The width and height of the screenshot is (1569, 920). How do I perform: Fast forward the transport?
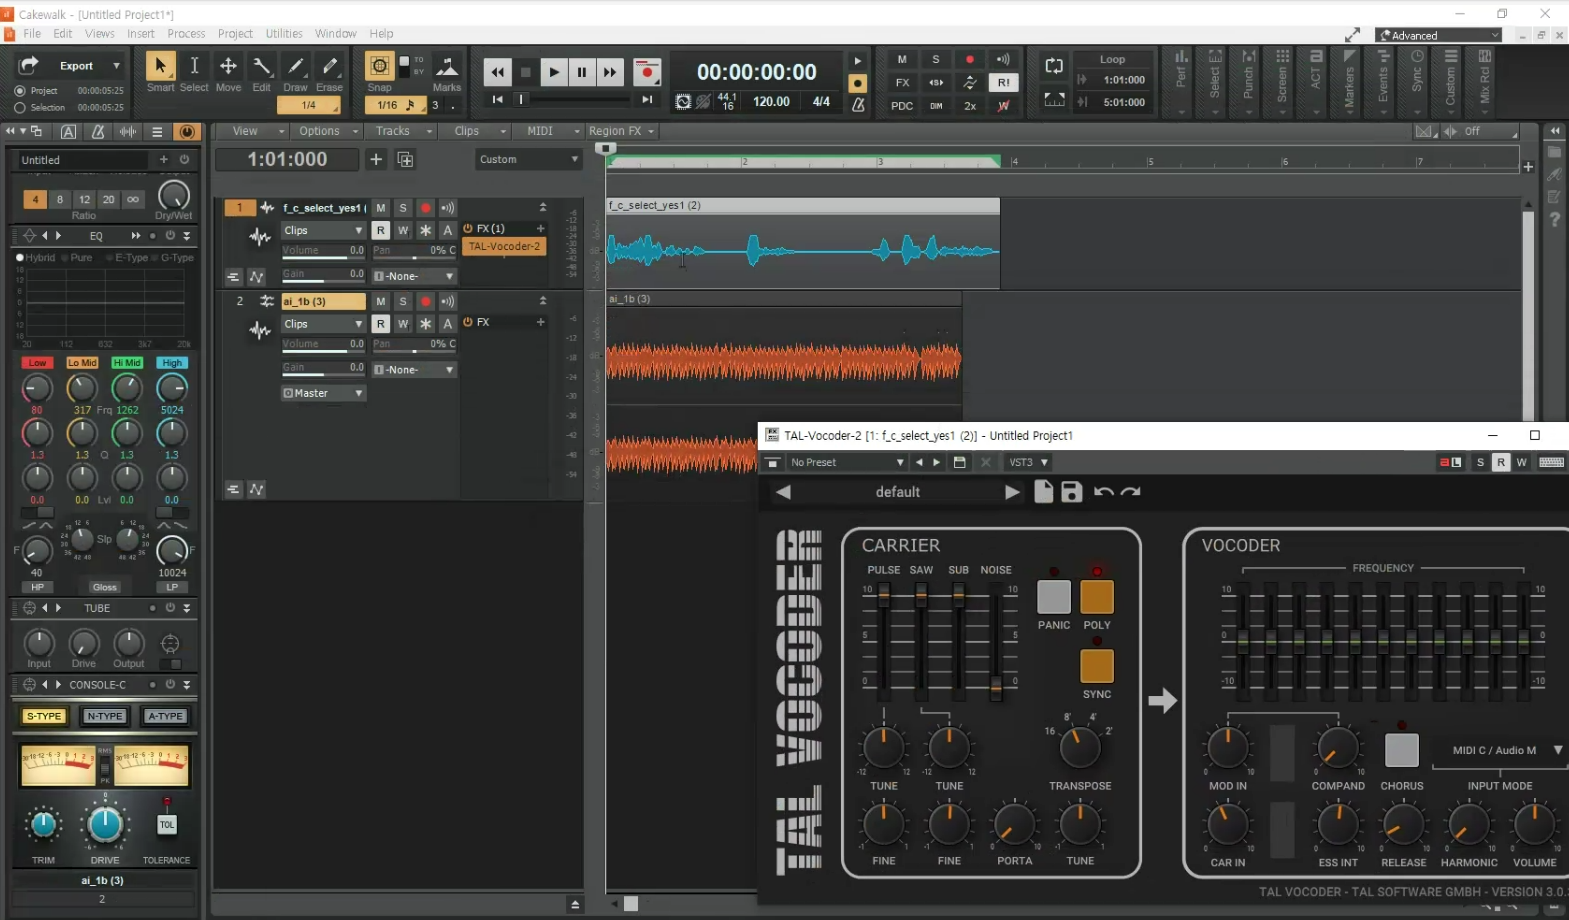pos(609,72)
